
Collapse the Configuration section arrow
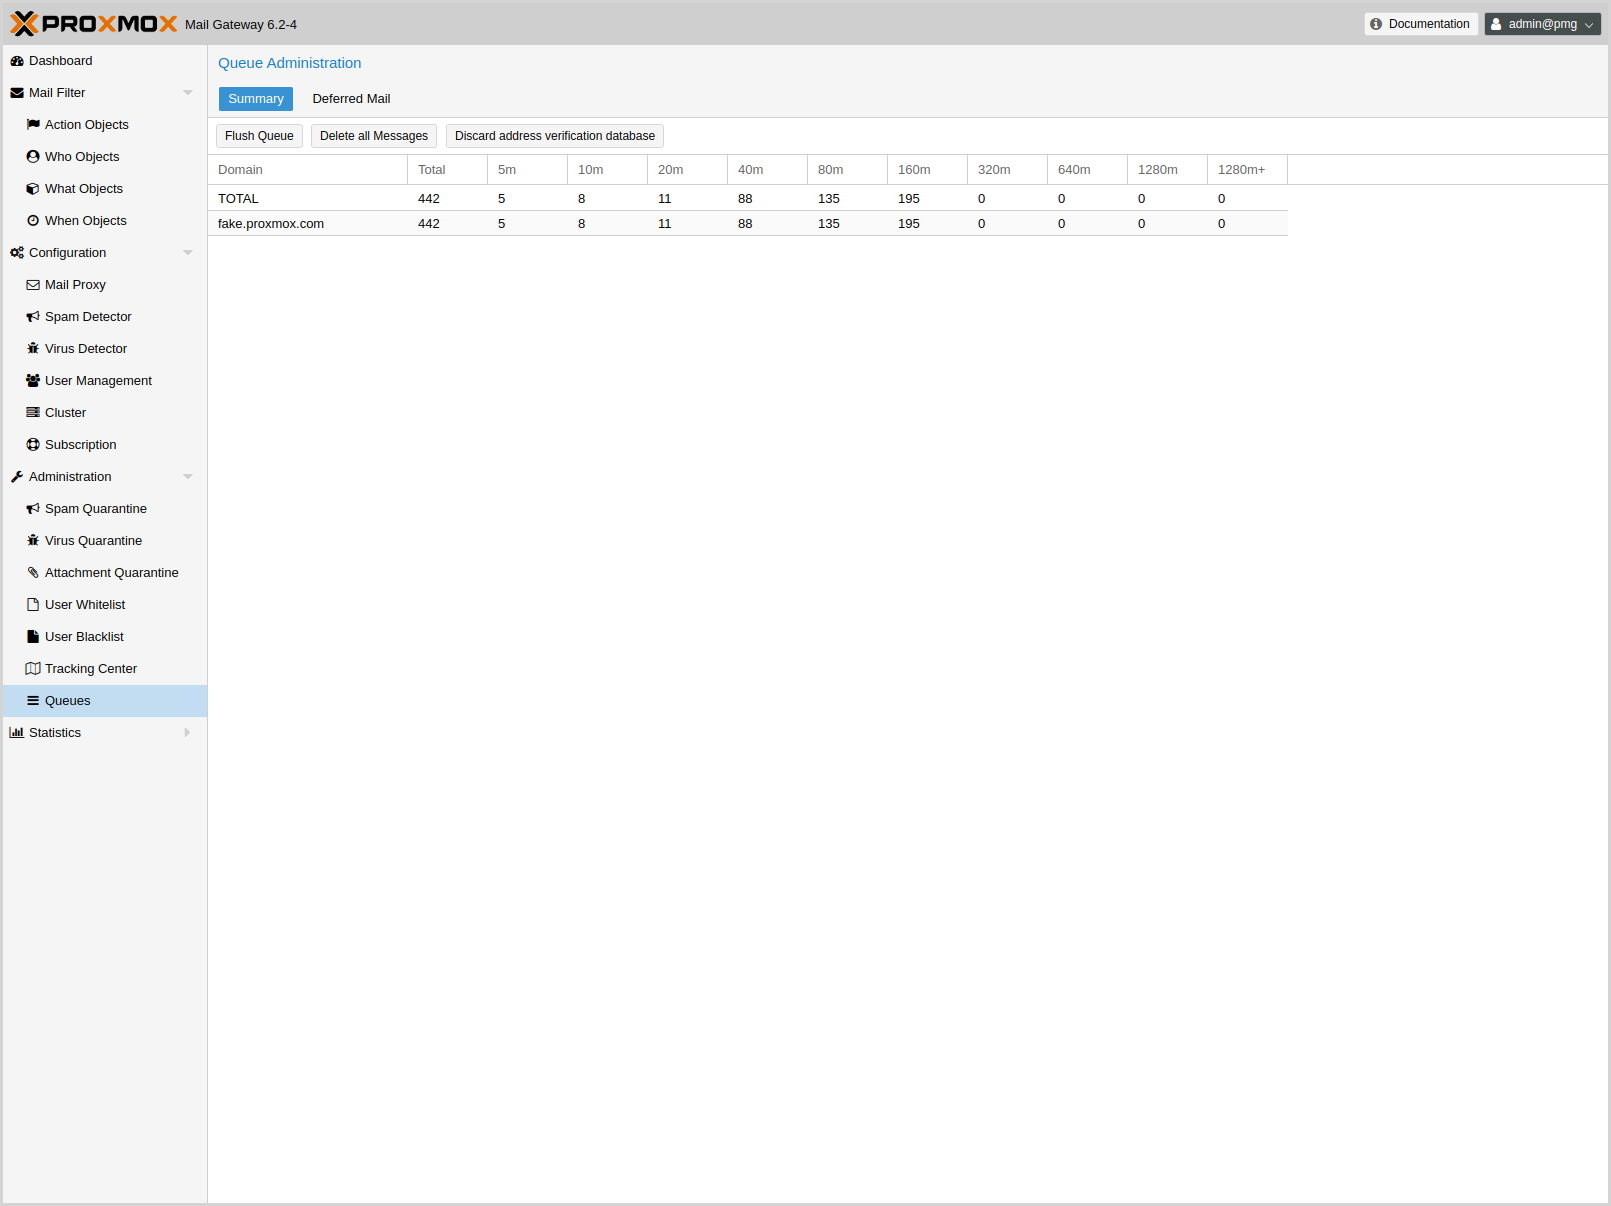pos(187,253)
